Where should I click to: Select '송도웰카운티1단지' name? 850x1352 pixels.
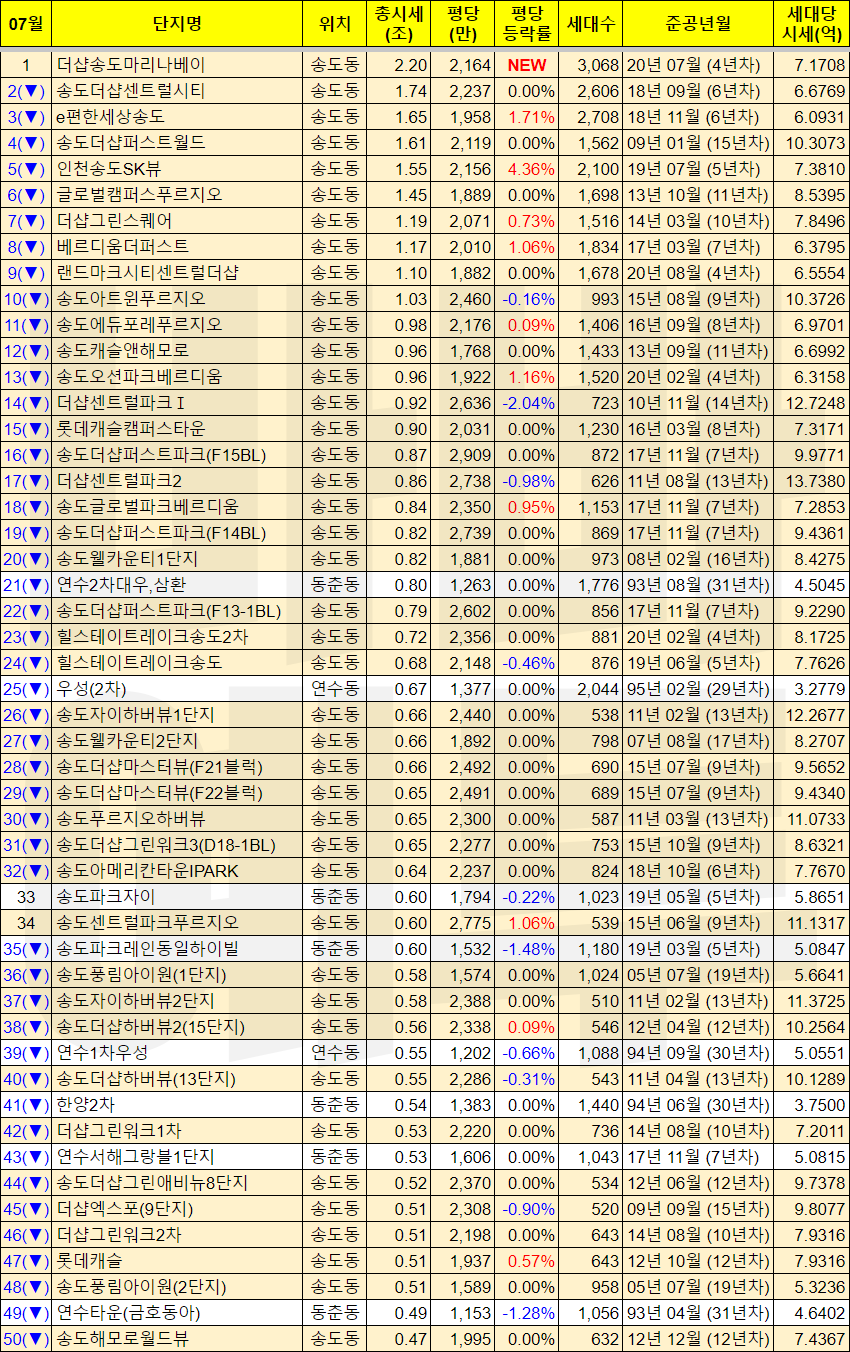(127, 559)
